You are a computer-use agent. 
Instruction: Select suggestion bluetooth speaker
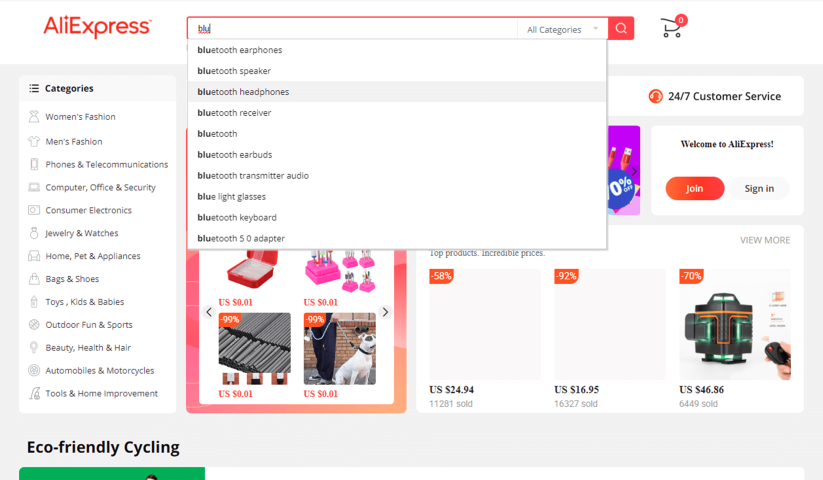(397, 71)
